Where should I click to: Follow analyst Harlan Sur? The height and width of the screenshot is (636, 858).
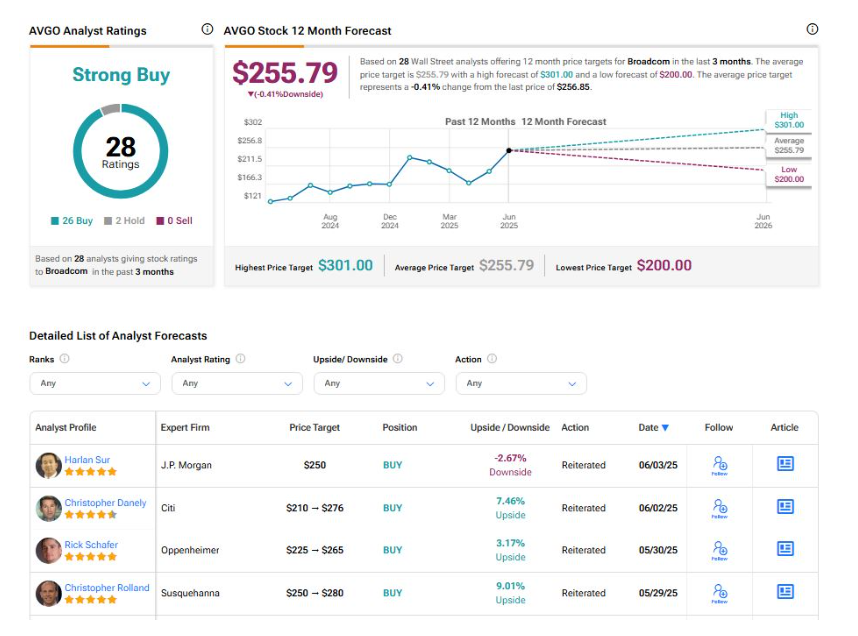pyautogui.click(x=720, y=465)
